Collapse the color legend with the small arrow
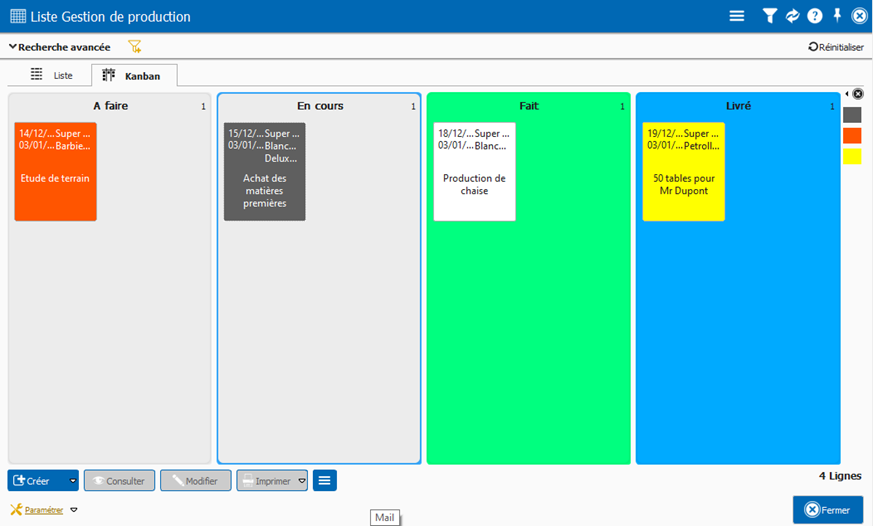873x526 pixels. point(847,94)
